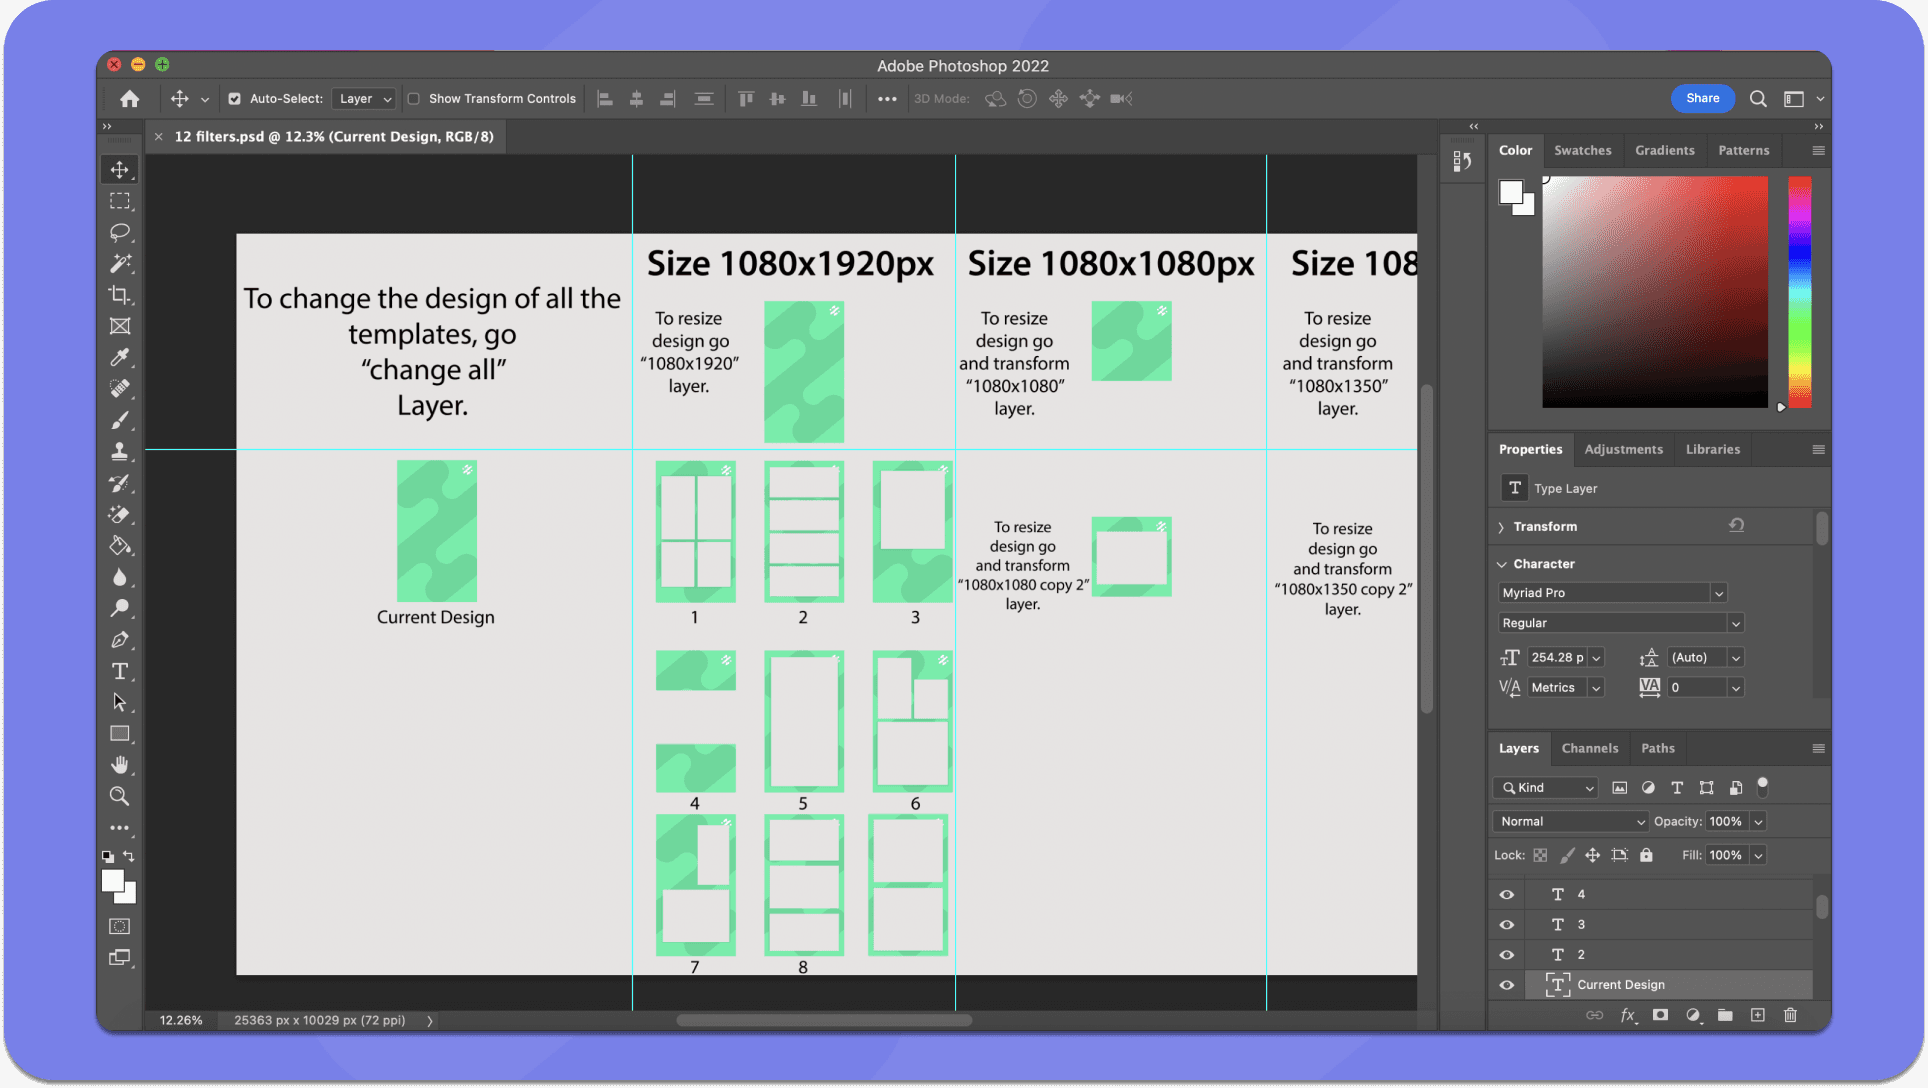
Task: Select the Magic Wand tool
Action: [120, 264]
